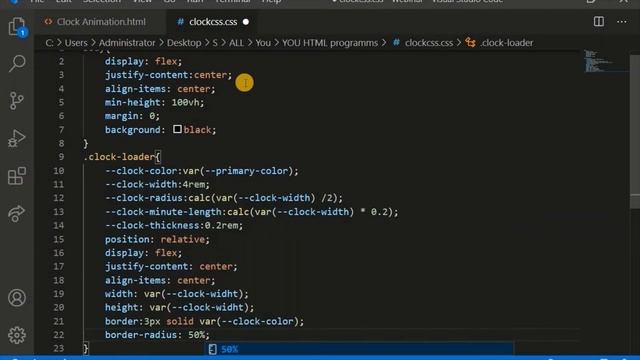Click unsaved dot on clockcss.css tab
640x360 pixels.
[246, 22]
